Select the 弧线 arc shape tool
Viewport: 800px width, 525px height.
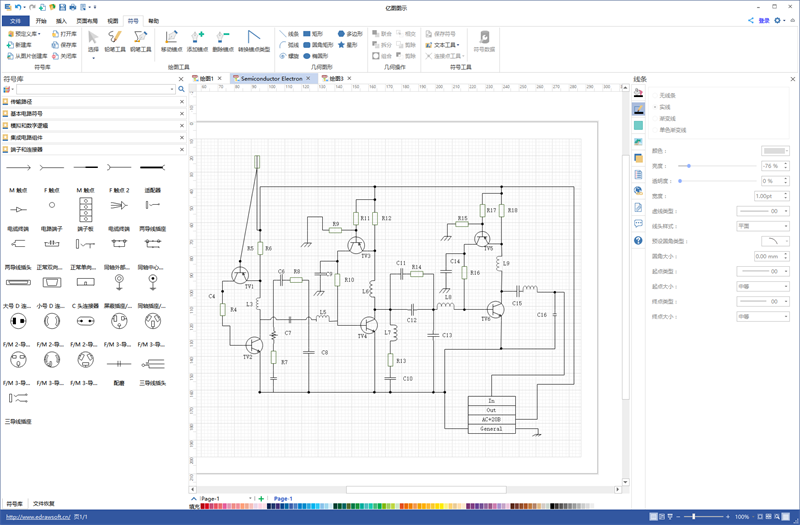(x=289, y=45)
